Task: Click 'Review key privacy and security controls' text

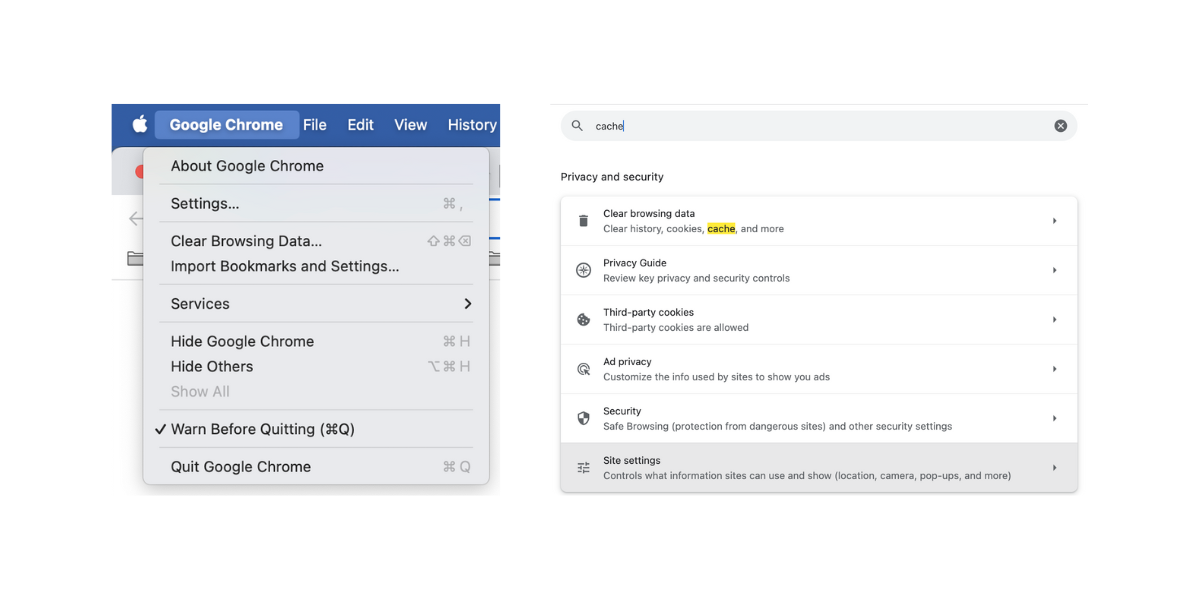Action: [x=696, y=278]
